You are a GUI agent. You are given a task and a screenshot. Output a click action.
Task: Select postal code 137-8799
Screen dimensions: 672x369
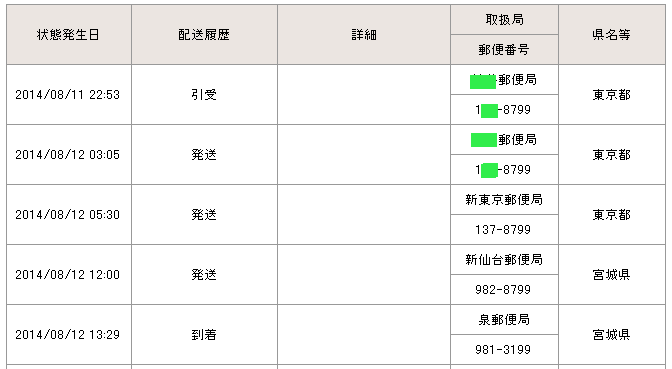[x=504, y=230]
